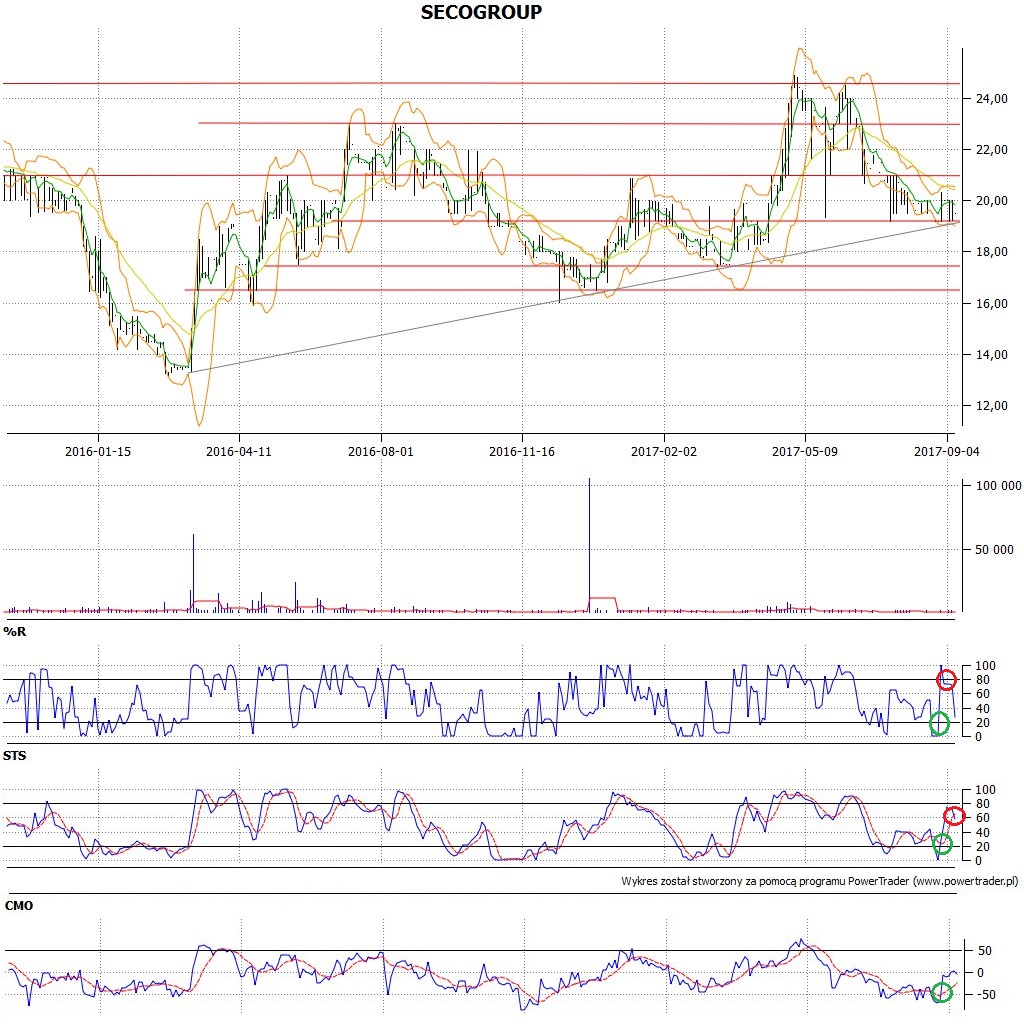This screenshot has height=1024, width=1024.
Task: Click the CMO axis value 50
Action: click(x=984, y=951)
